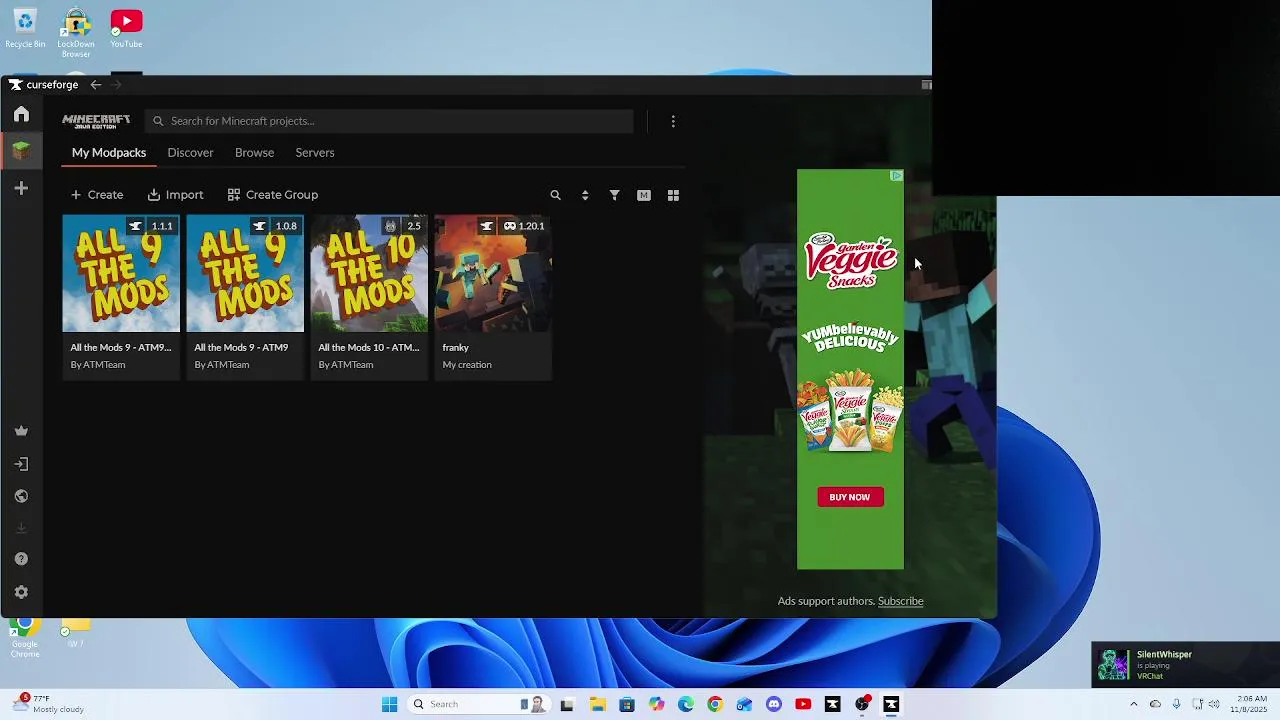Open Microsoft Store from the taskbar
The image size is (1280, 720).
click(627, 704)
